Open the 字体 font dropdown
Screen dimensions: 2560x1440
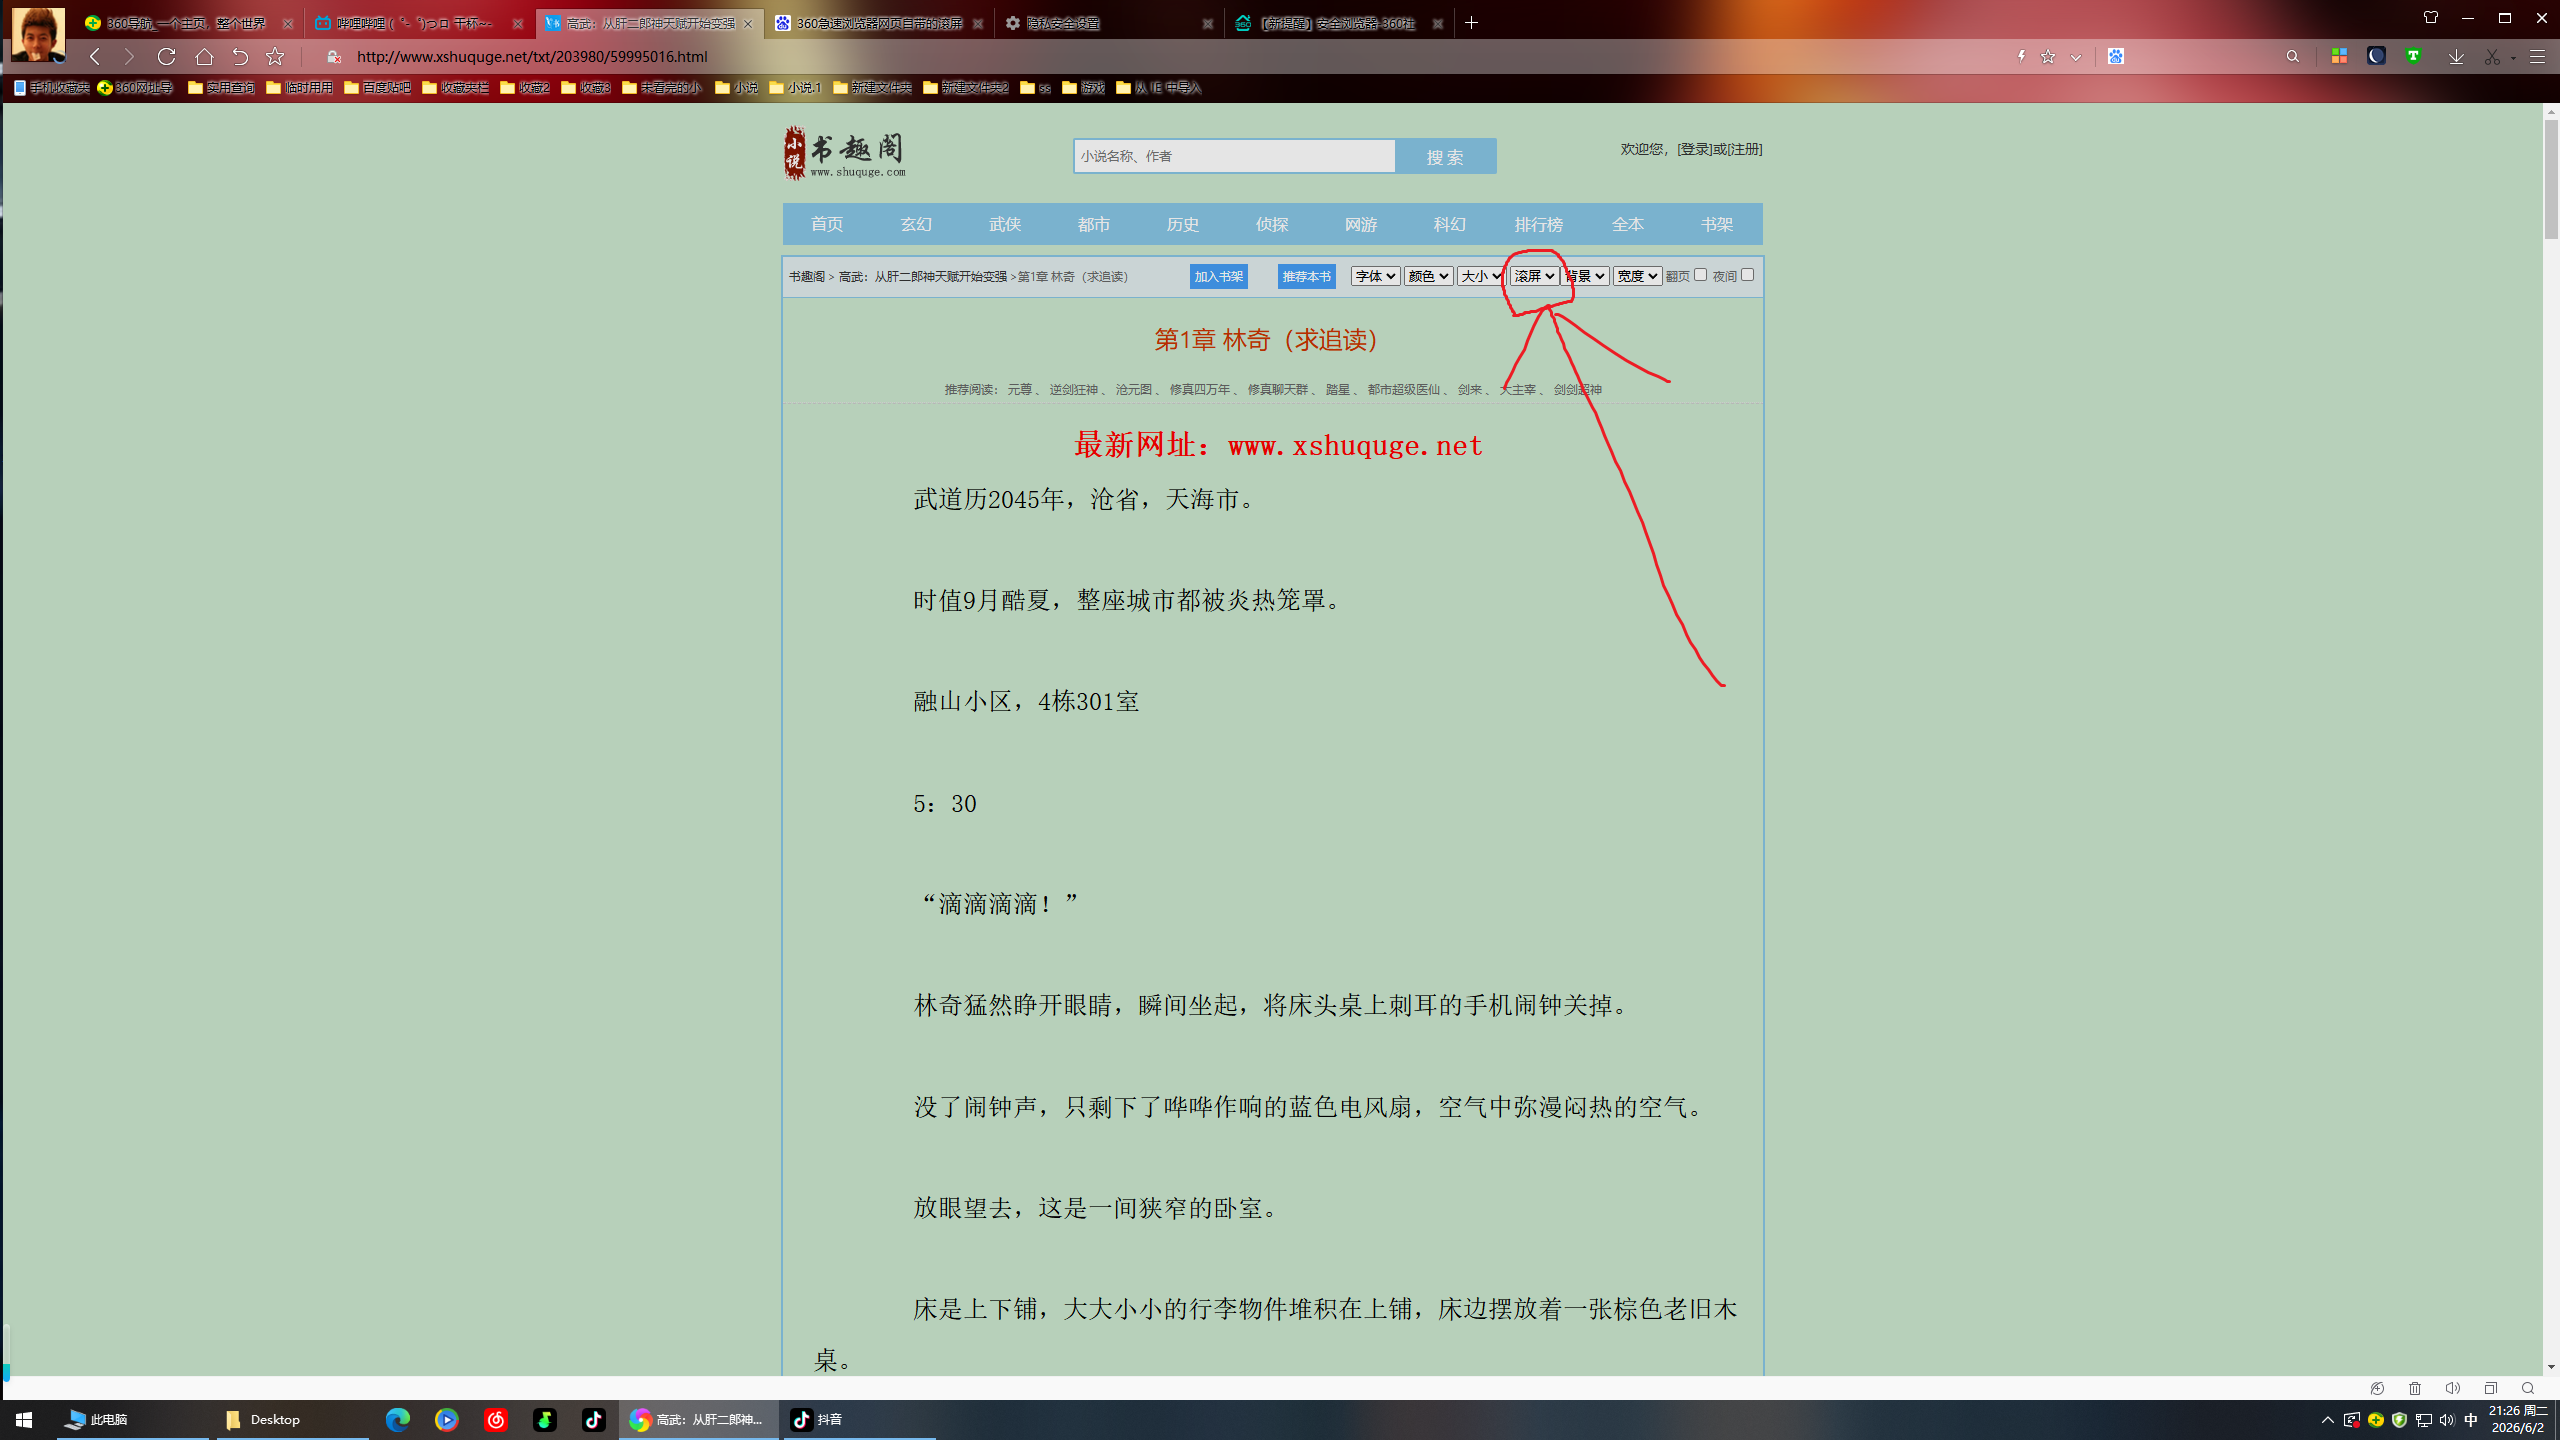[x=1375, y=276]
